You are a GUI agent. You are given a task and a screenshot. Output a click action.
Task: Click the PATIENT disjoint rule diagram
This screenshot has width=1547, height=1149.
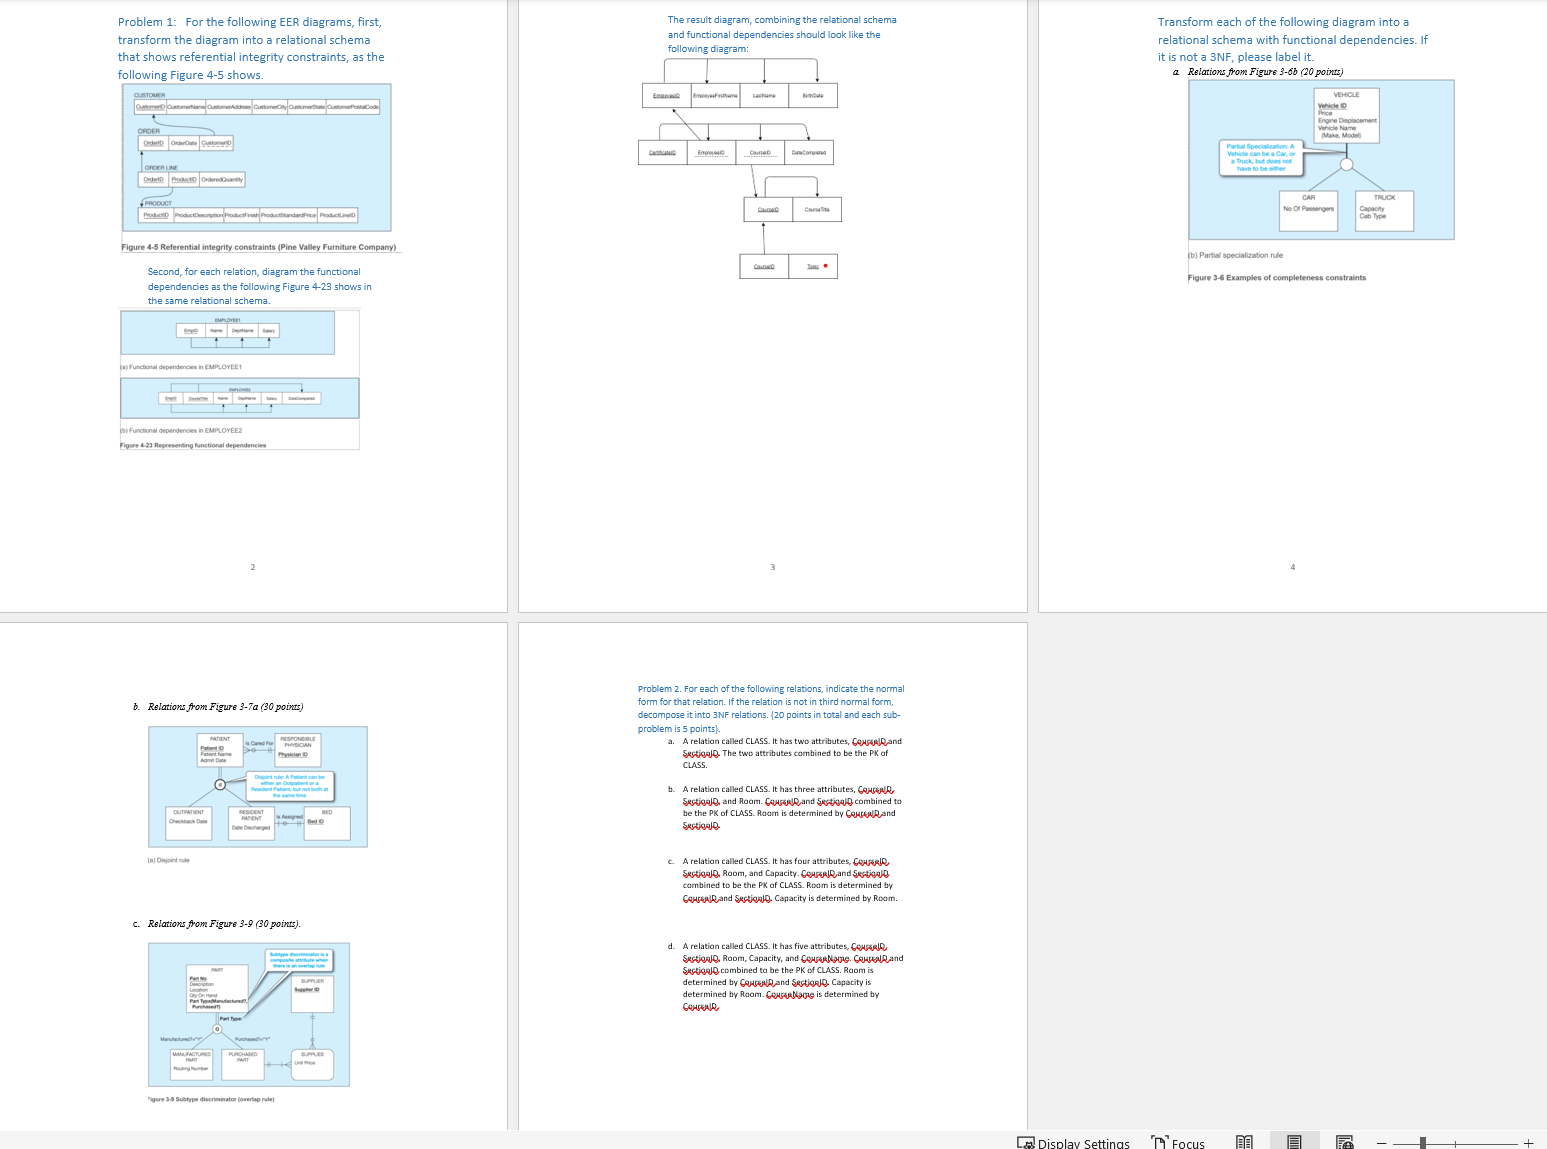tap(257, 786)
